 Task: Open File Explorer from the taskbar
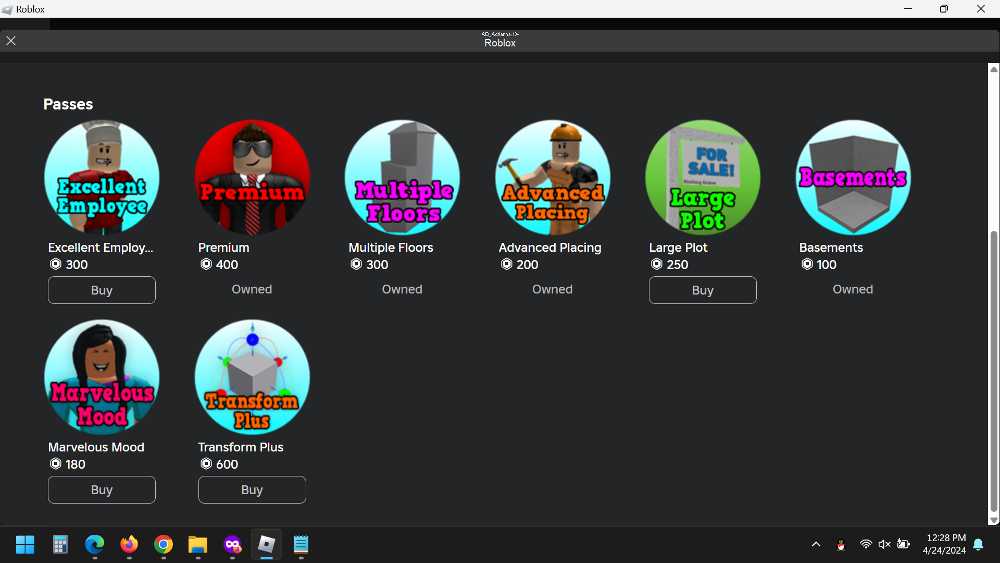tap(198, 545)
